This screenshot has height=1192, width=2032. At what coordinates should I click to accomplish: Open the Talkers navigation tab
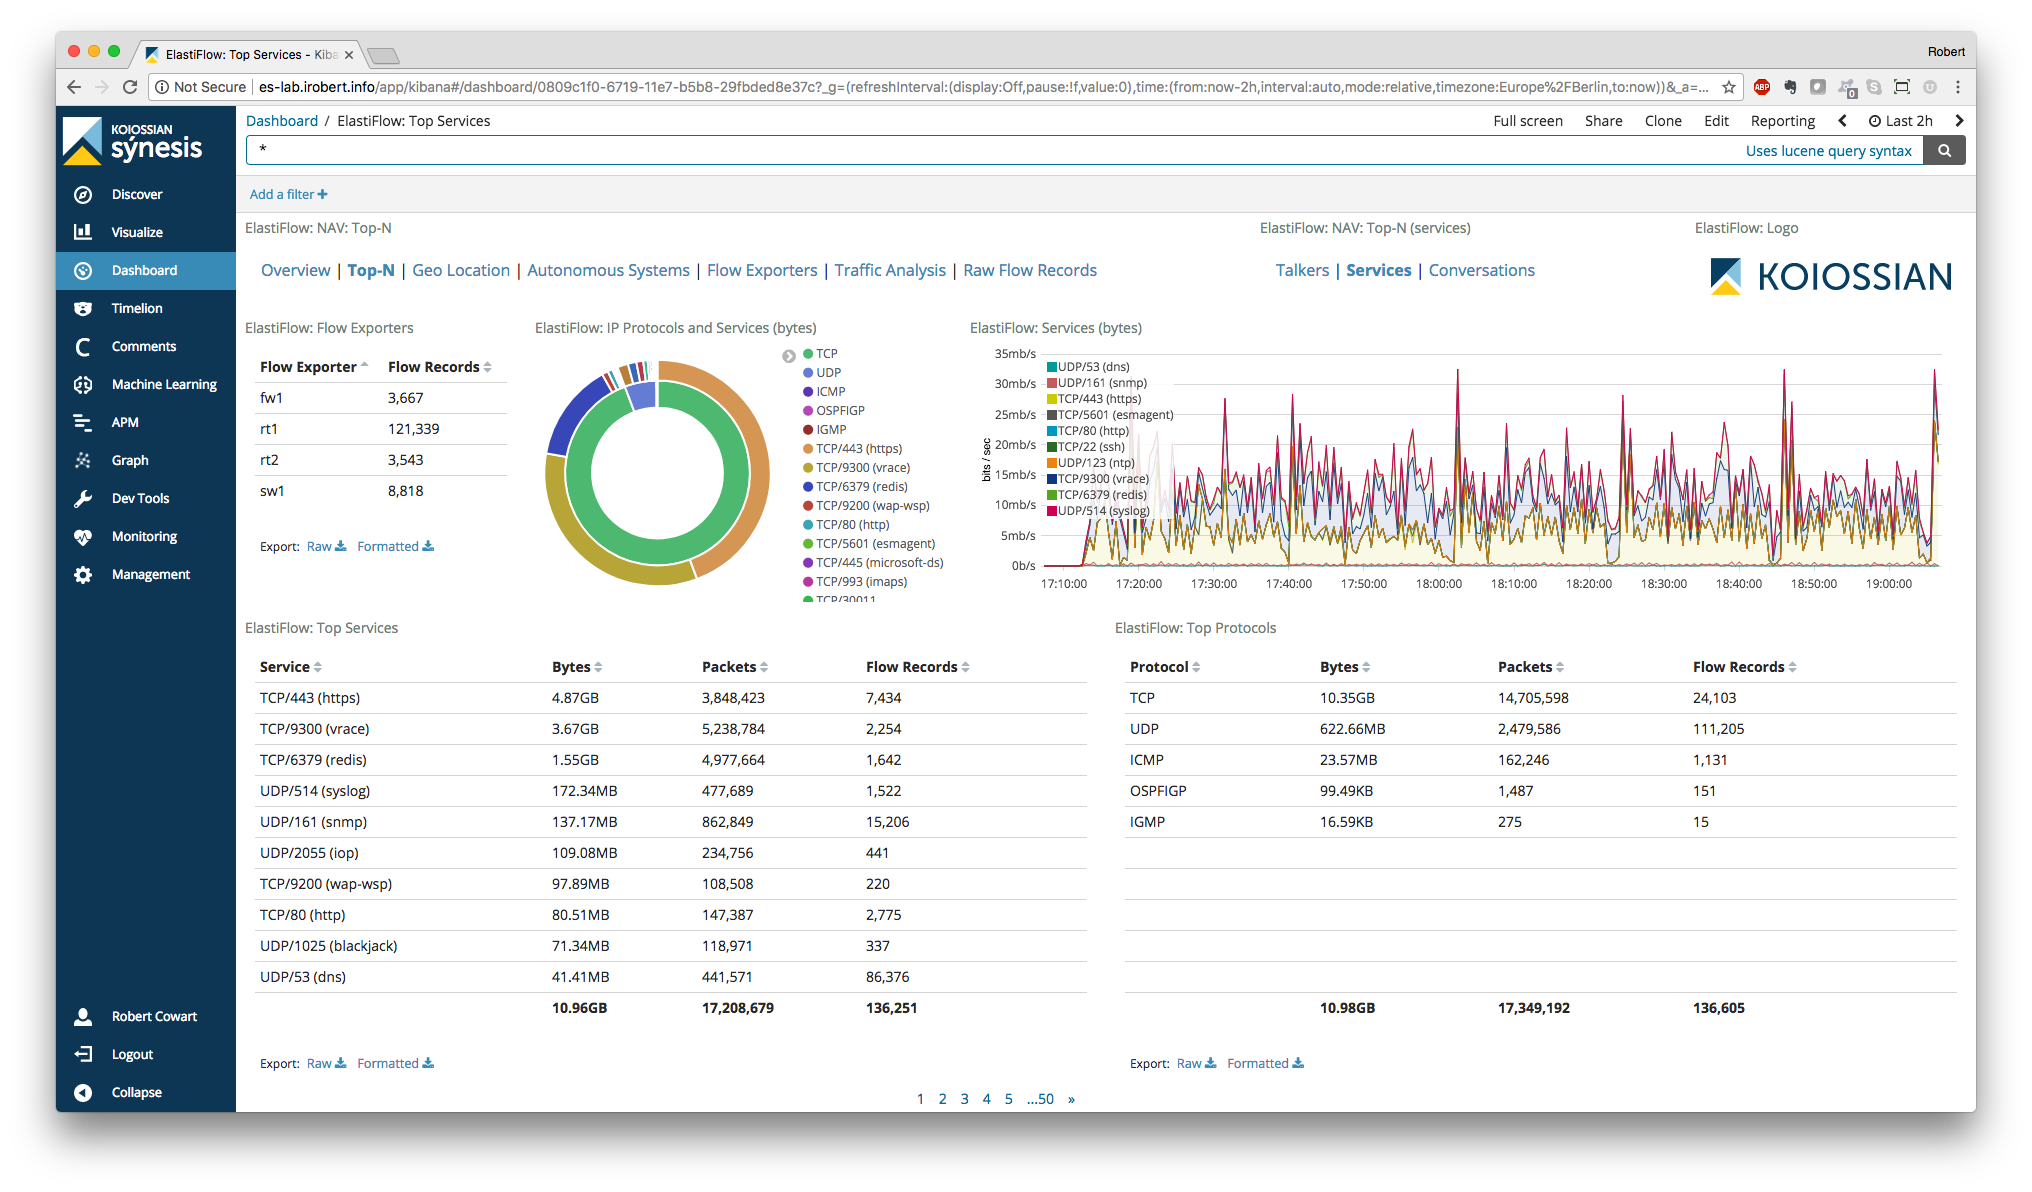tap(1302, 271)
